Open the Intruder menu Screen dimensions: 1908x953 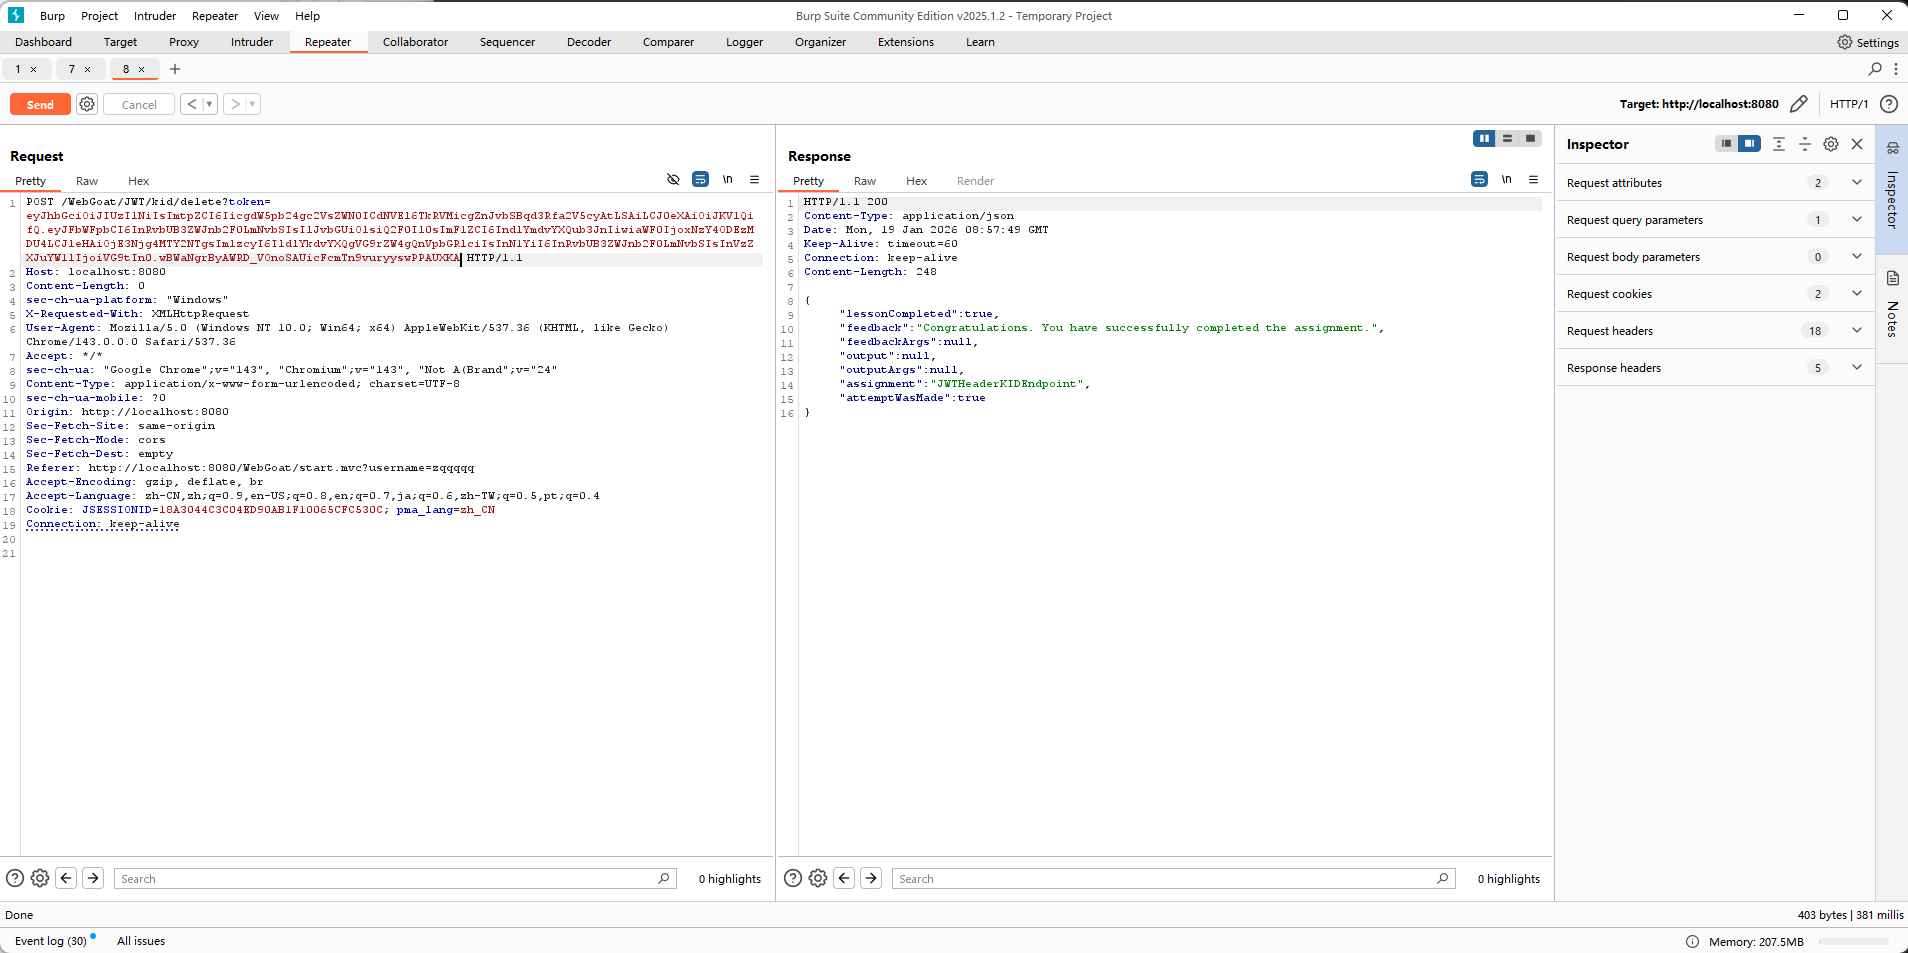point(155,16)
